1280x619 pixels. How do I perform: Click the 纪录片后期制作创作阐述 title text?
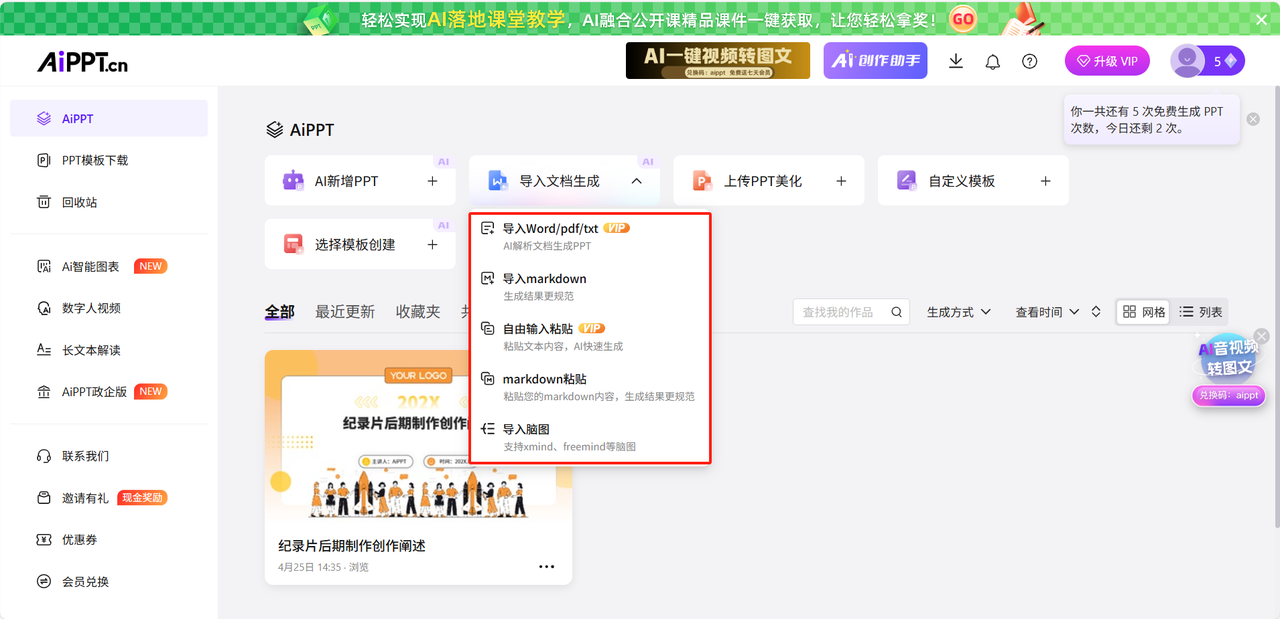coord(352,546)
